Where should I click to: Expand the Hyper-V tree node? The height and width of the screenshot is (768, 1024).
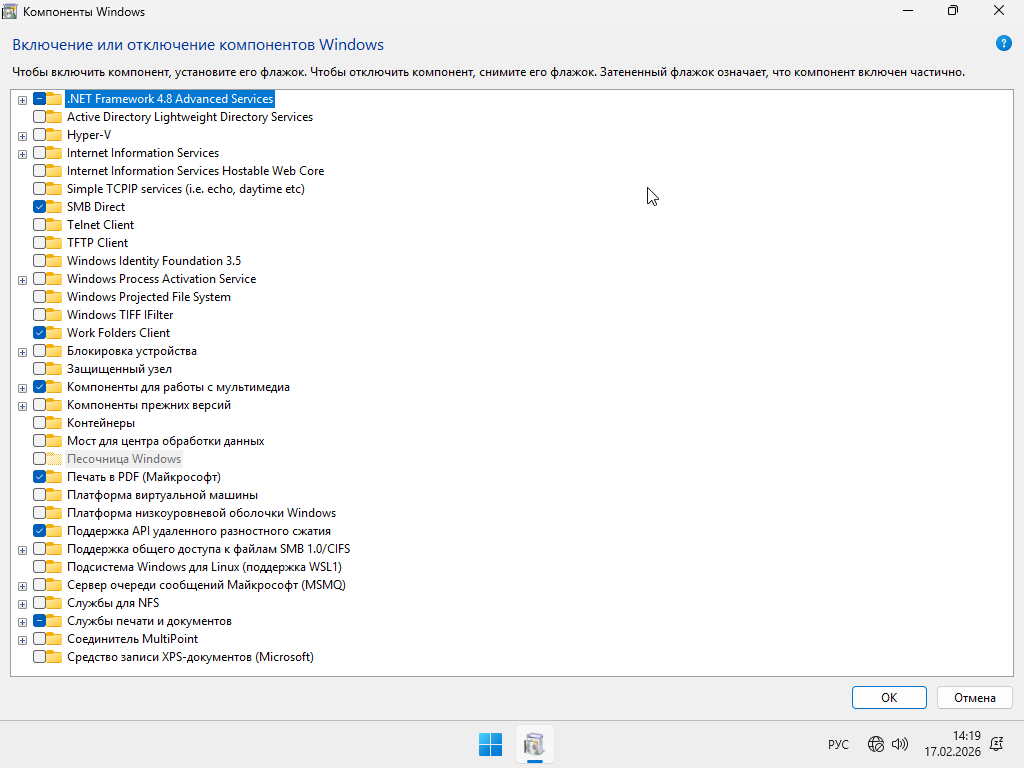[x=22, y=136]
